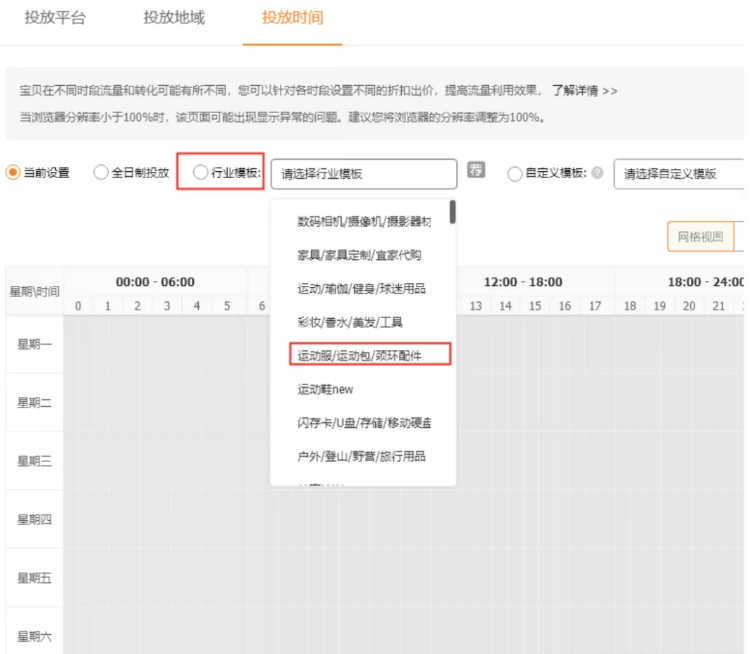Switch to the 投放平台 tab
The image size is (750, 654).
tap(55, 18)
